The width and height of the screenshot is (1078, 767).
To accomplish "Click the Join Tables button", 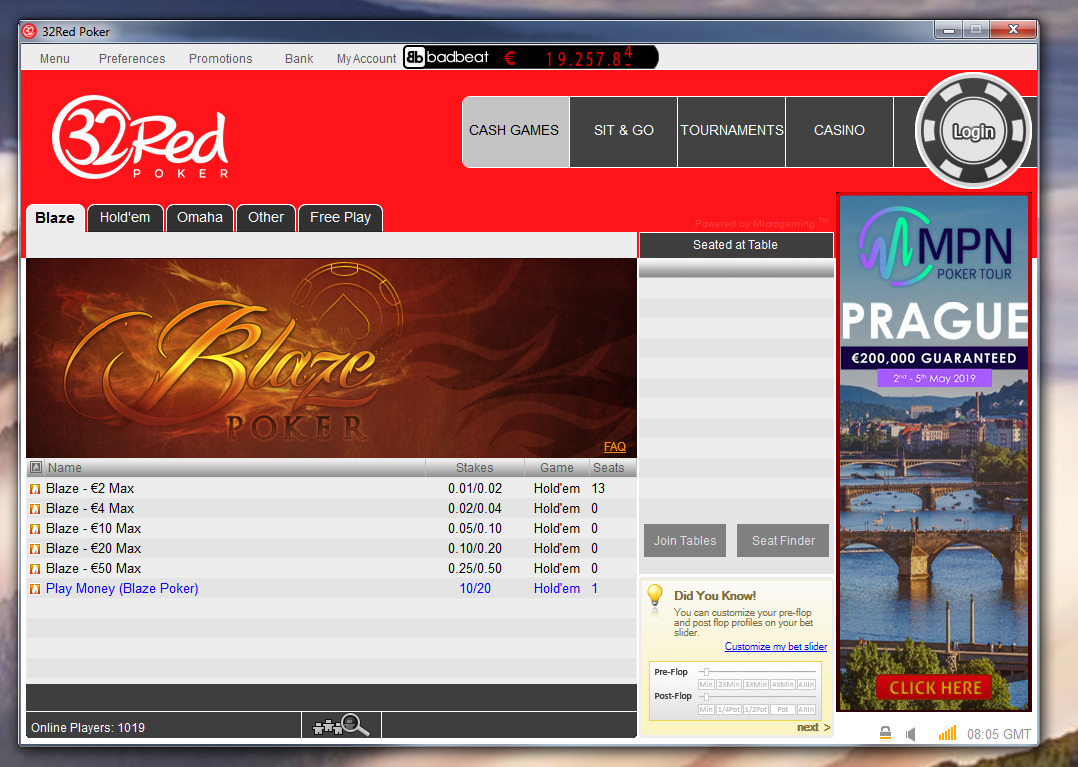I will 685,541.
